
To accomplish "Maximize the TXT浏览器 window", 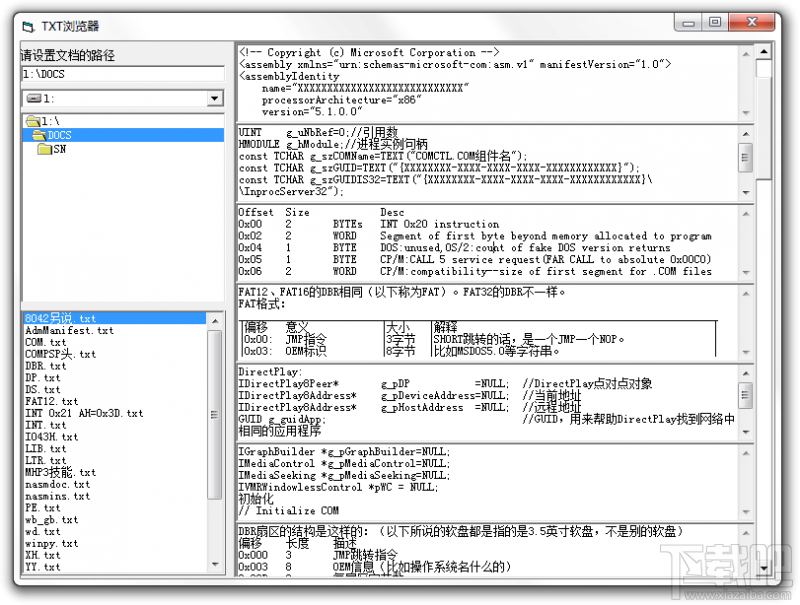I will (715, 22).
